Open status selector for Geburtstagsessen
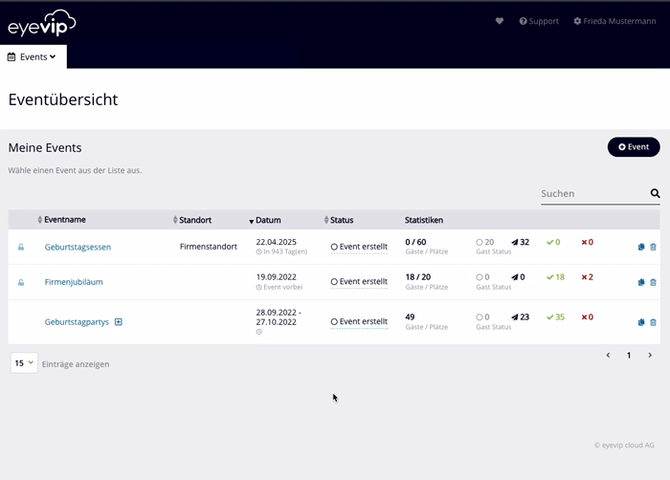Image resolution: width=670 pixels, height=480 pixels. pyautogui.click(x=359, y=247)
